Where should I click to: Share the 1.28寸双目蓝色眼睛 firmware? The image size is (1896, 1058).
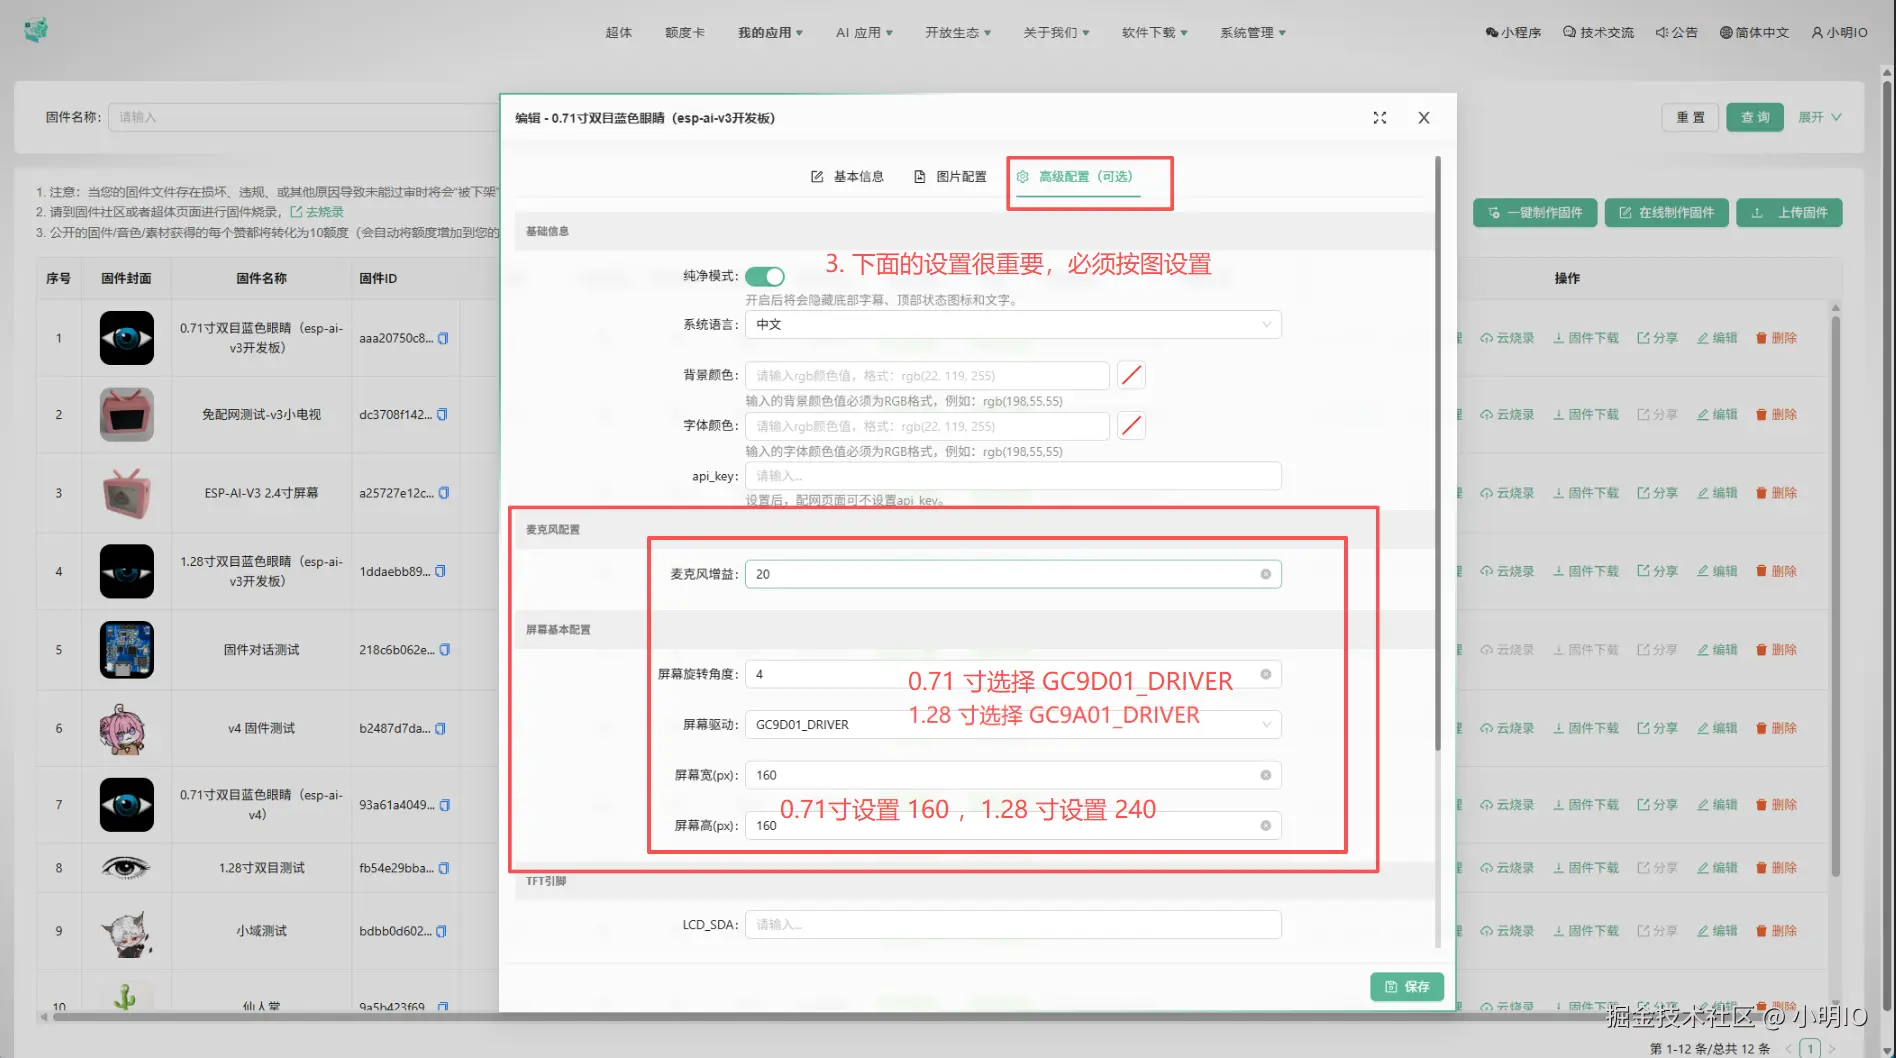point(1657,571)
